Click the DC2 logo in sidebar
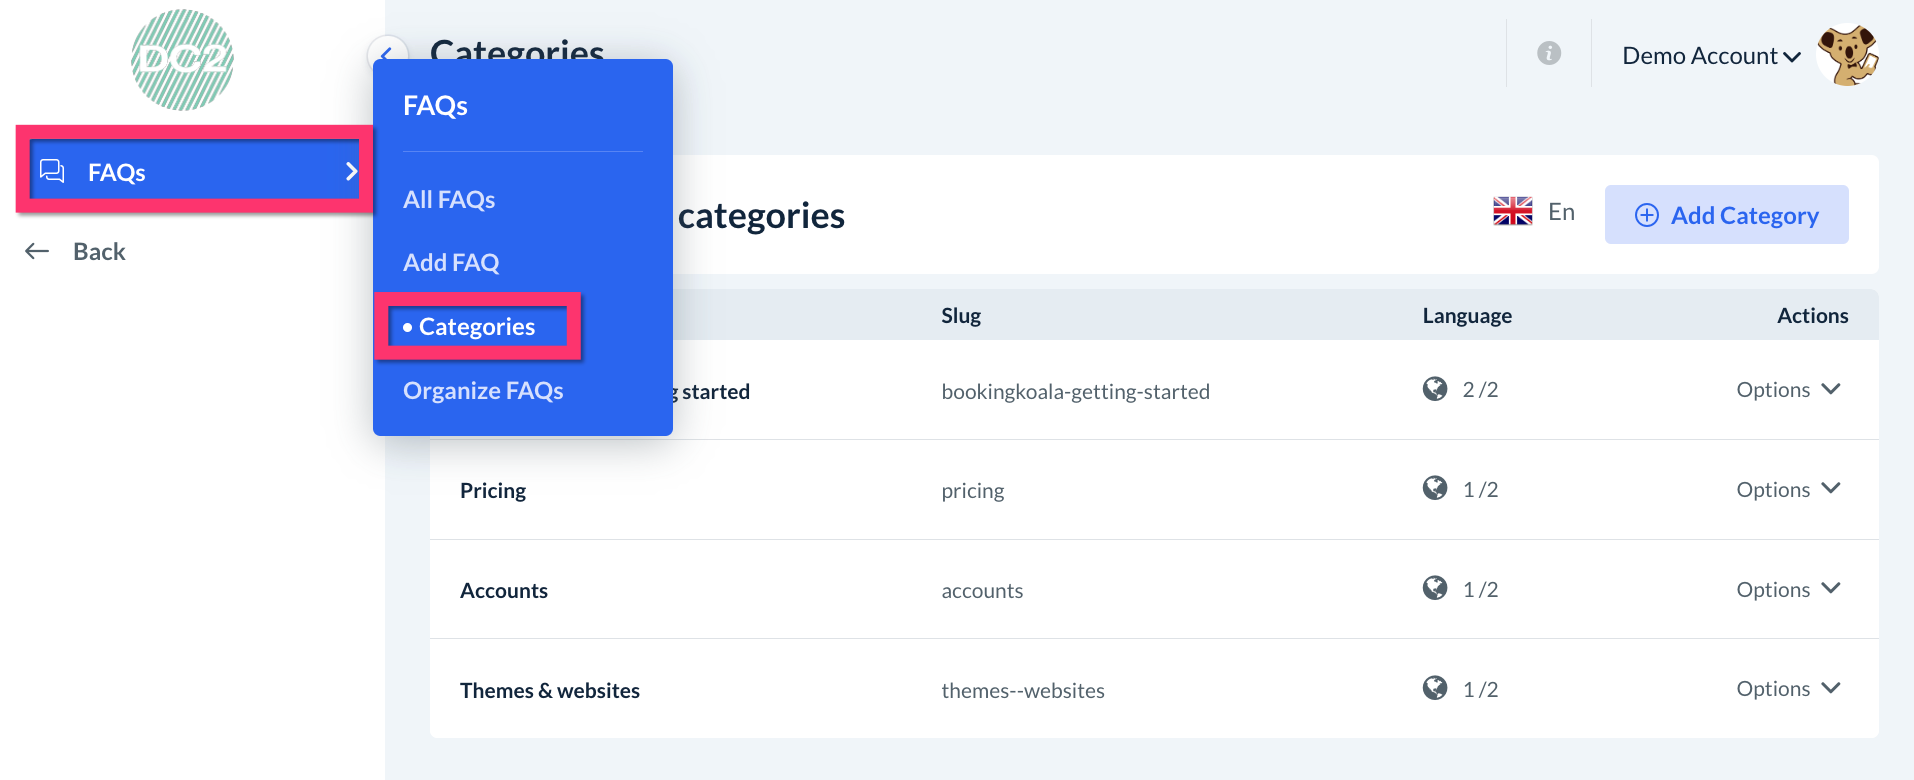Image resolution: width=1914 pixels, height=780 pixels. tap(182, 60)
